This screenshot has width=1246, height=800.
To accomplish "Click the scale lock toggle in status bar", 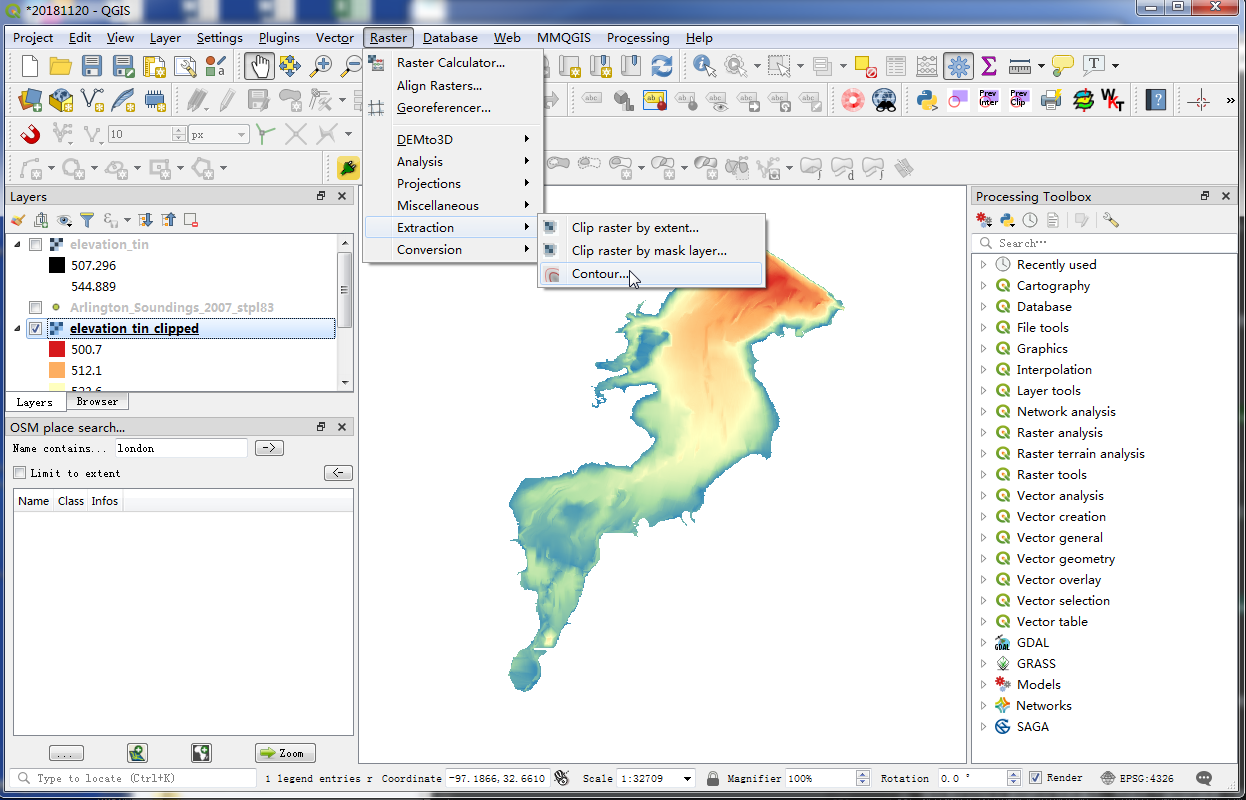I will tap(713, 778).
